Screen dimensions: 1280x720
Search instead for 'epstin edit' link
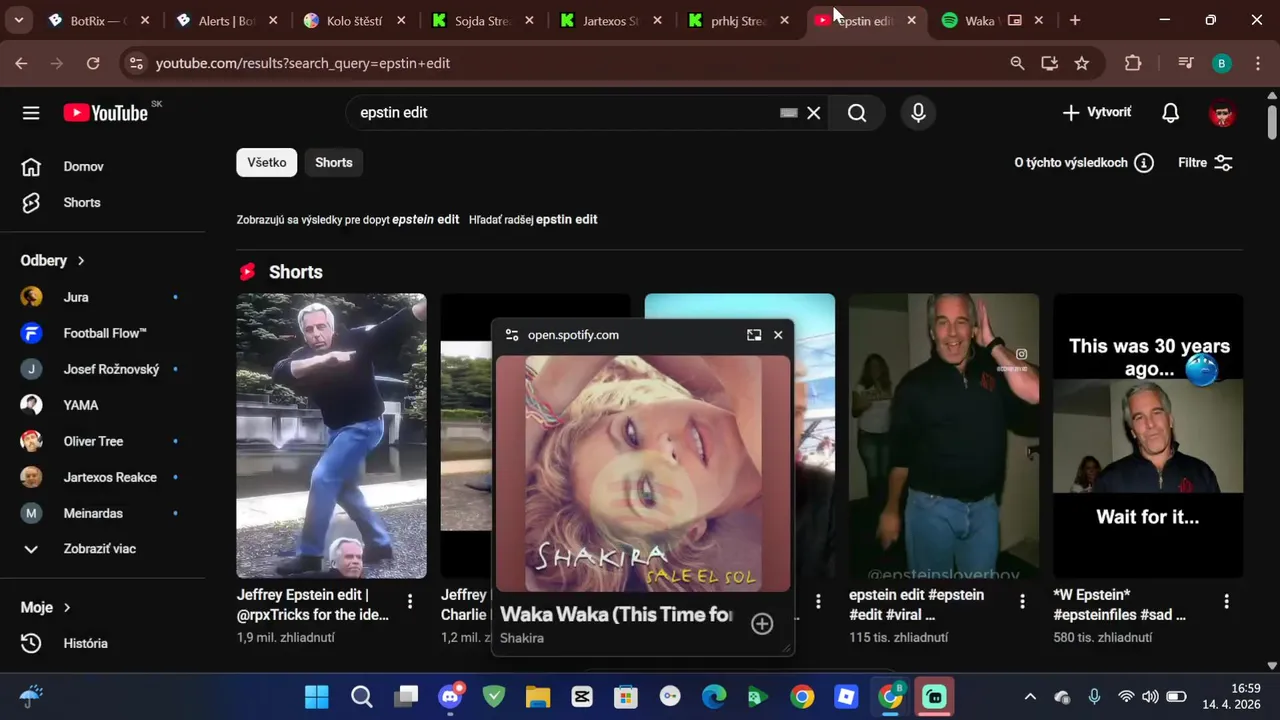pos(566,219)
